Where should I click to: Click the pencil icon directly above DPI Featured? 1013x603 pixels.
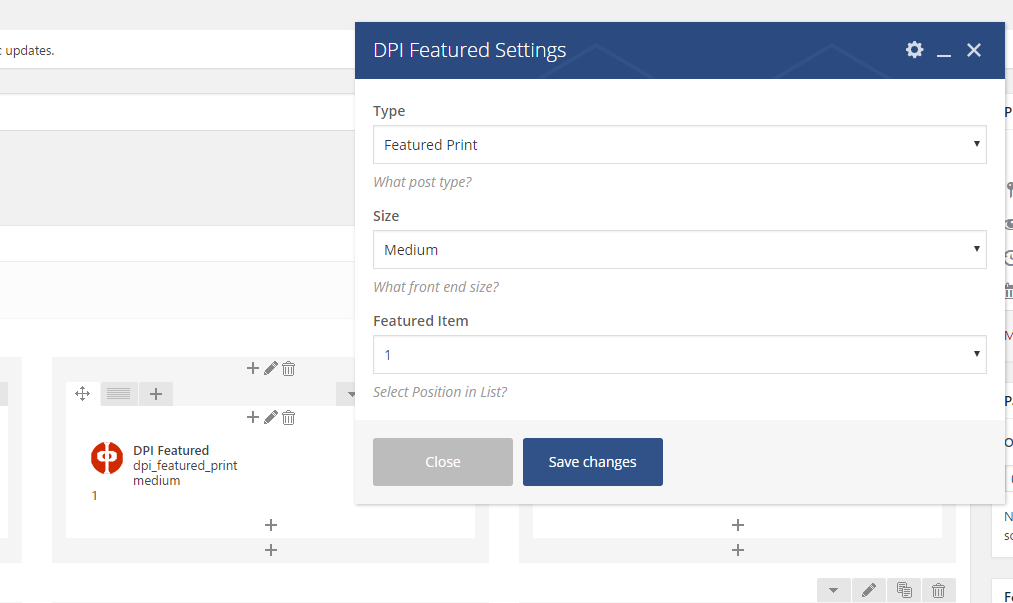[270, 417]
